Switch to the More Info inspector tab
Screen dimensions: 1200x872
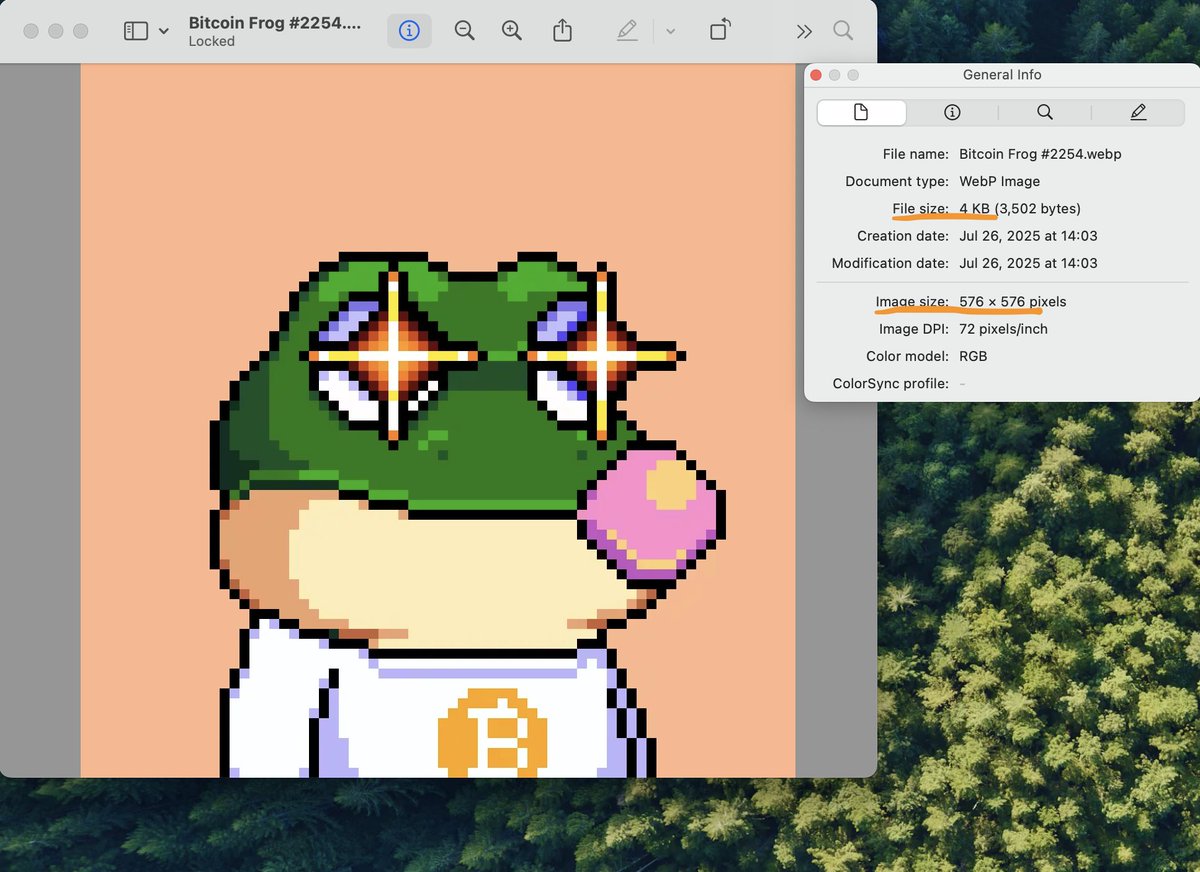click(x=952, y=112)
